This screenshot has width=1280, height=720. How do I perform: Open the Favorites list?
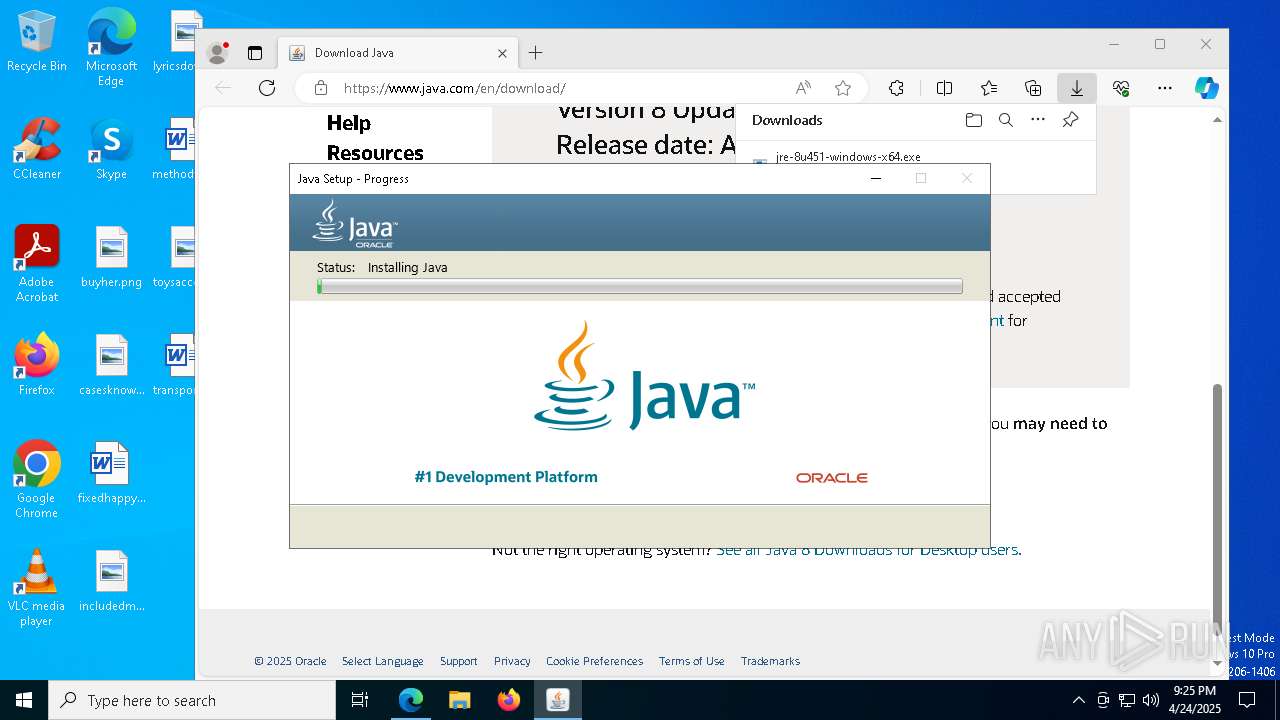coord(989,88)
